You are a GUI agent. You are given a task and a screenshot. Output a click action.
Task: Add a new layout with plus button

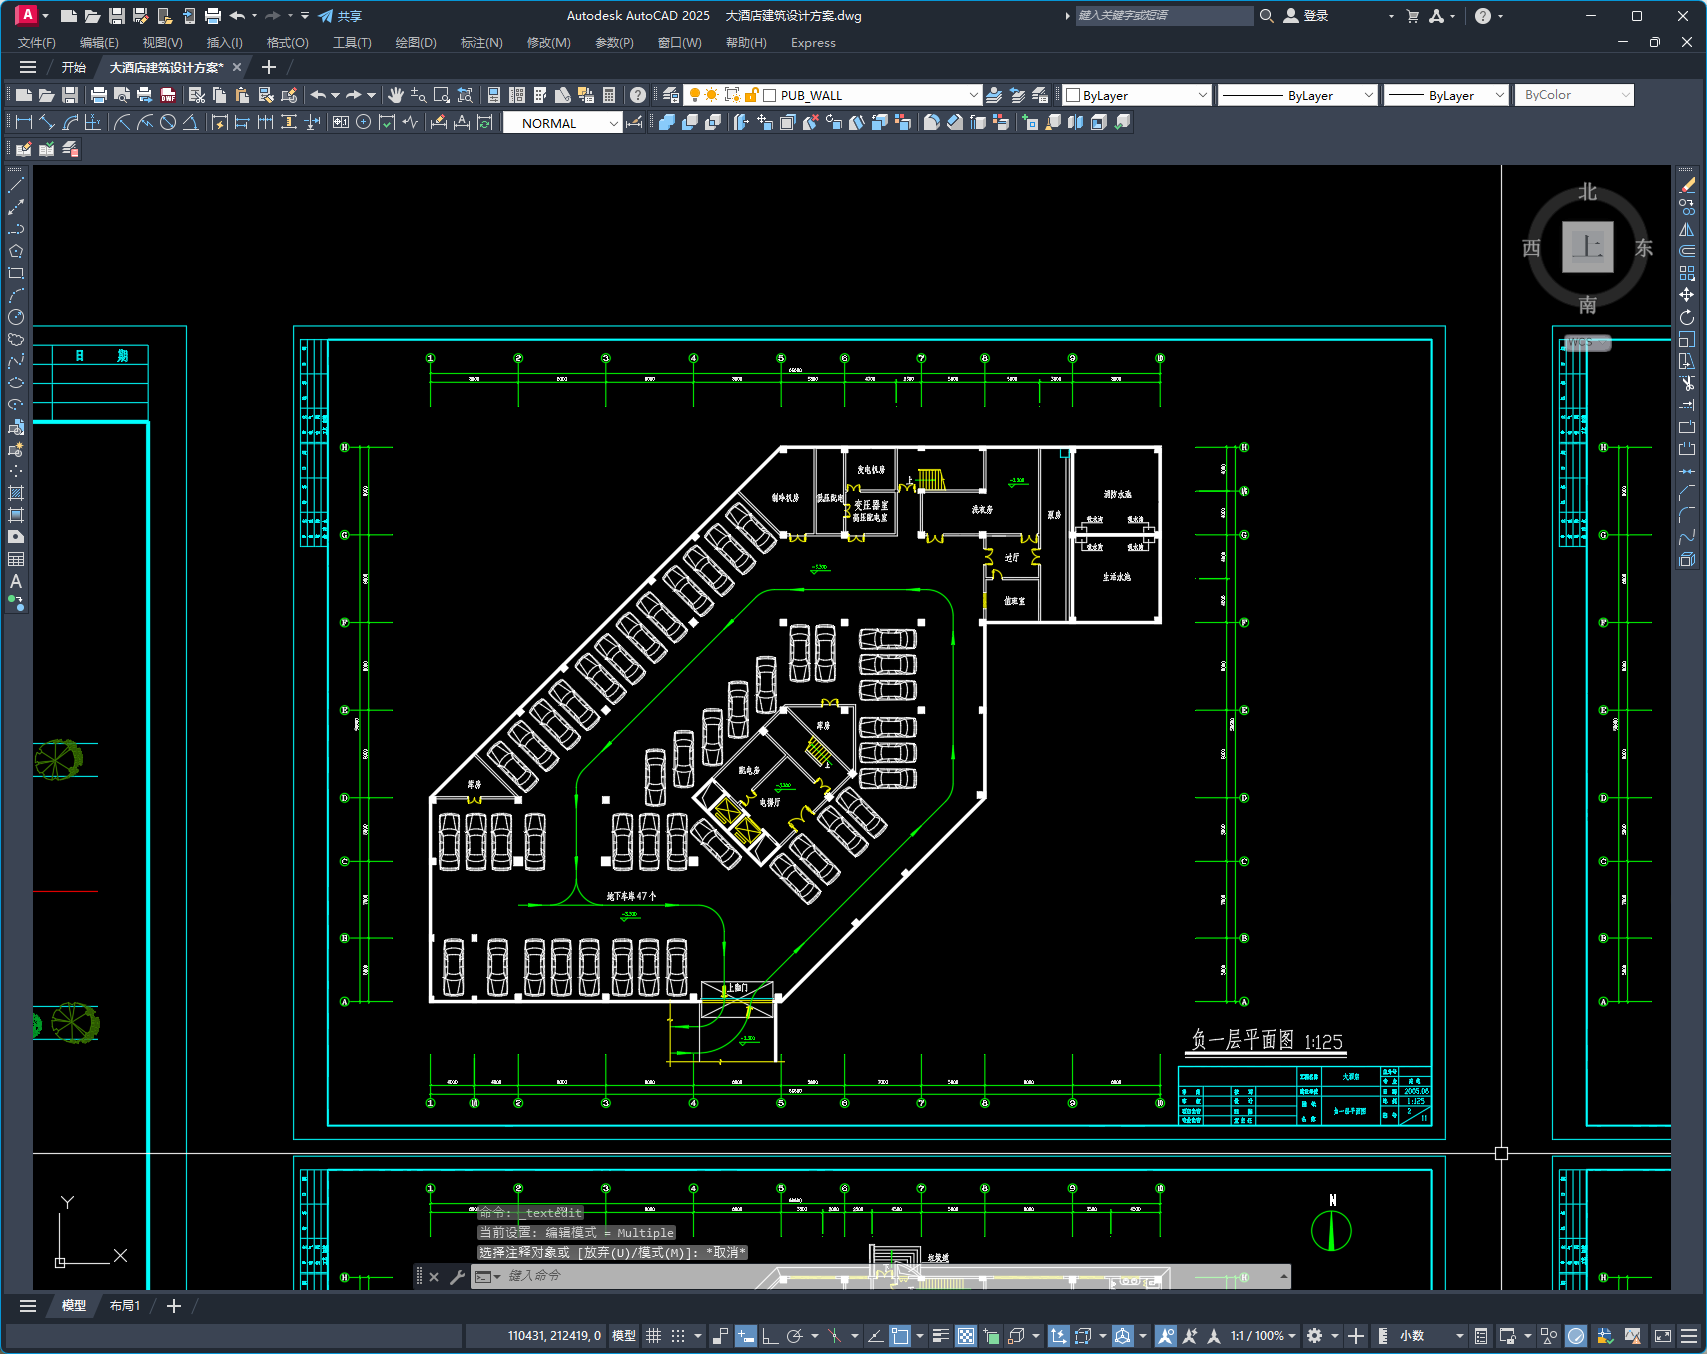point(173,1306)
